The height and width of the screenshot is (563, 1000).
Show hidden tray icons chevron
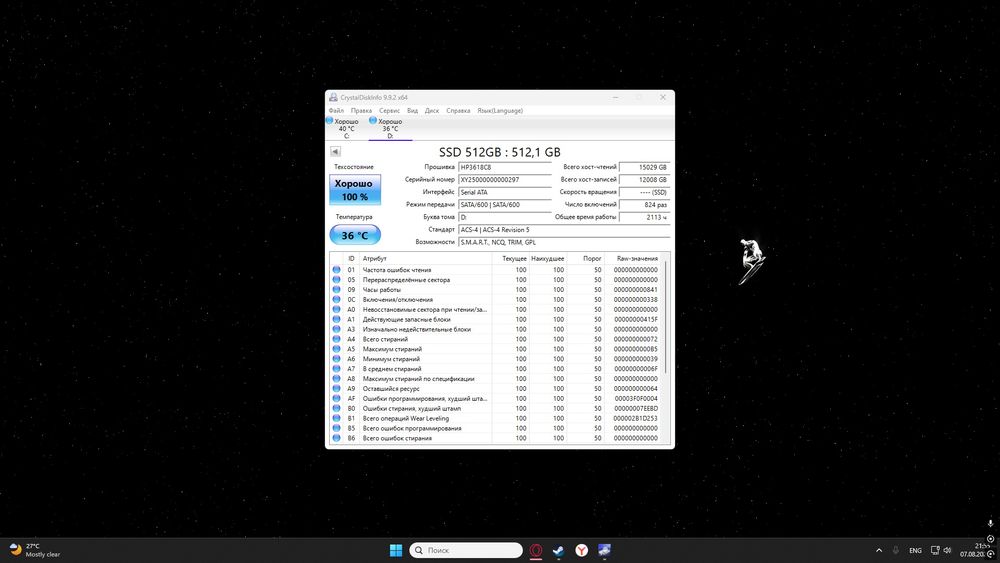tap(879, 550)
